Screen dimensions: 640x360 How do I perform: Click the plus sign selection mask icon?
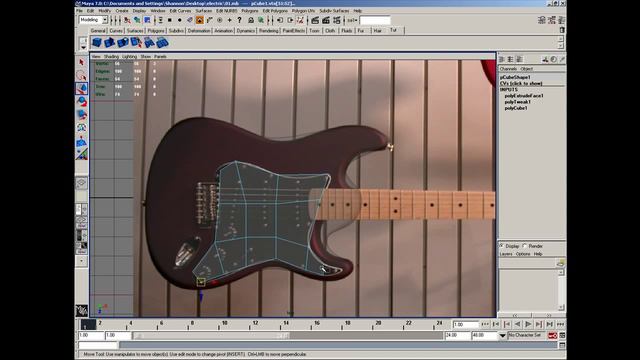229,20
